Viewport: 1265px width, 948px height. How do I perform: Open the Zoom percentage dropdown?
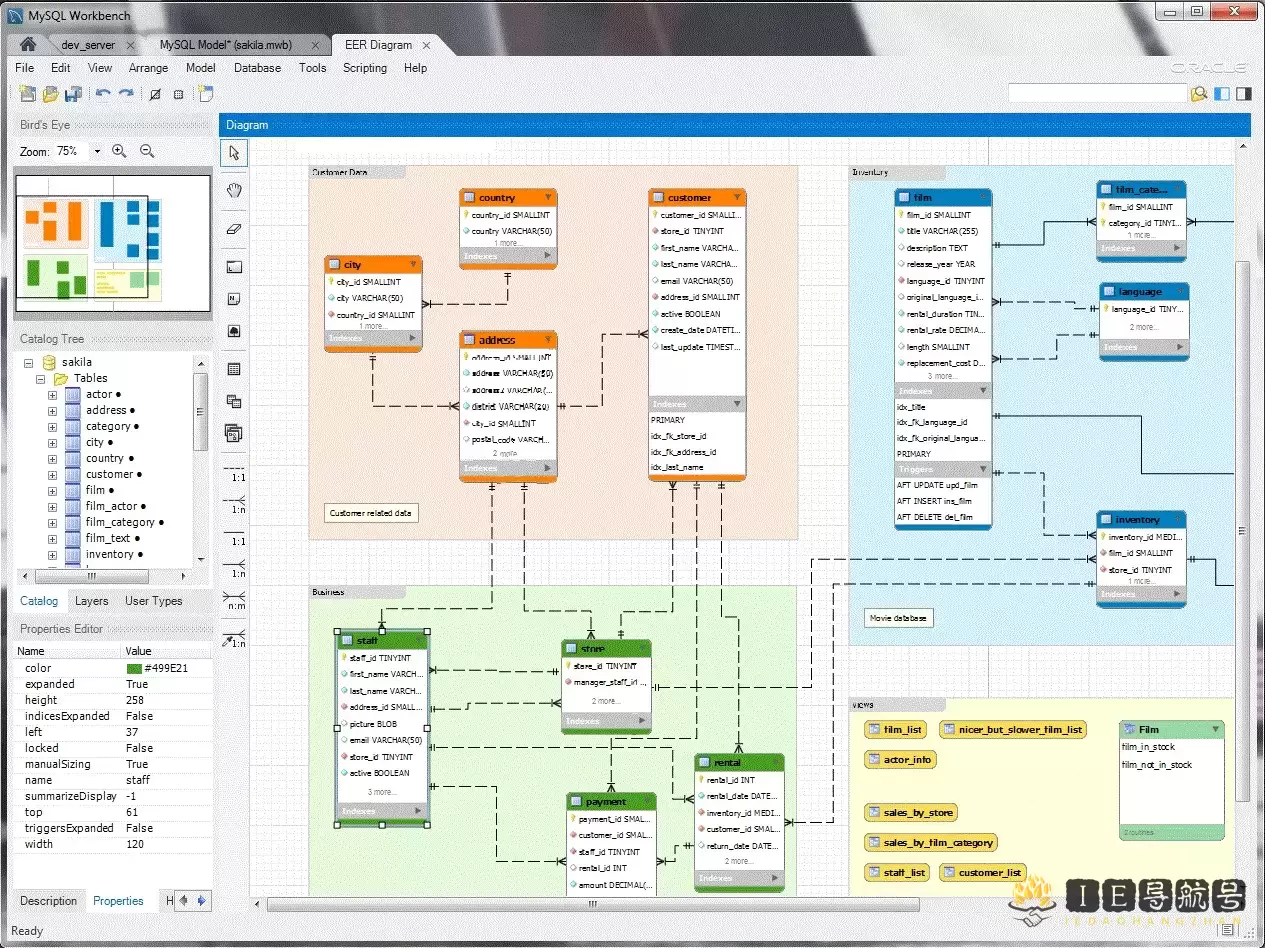97,151
